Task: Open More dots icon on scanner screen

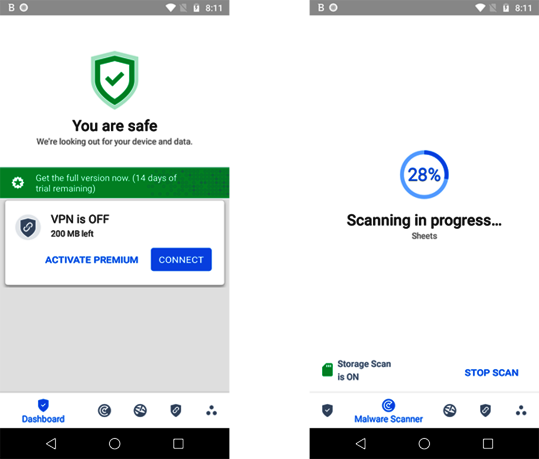Action: point(521,411)
